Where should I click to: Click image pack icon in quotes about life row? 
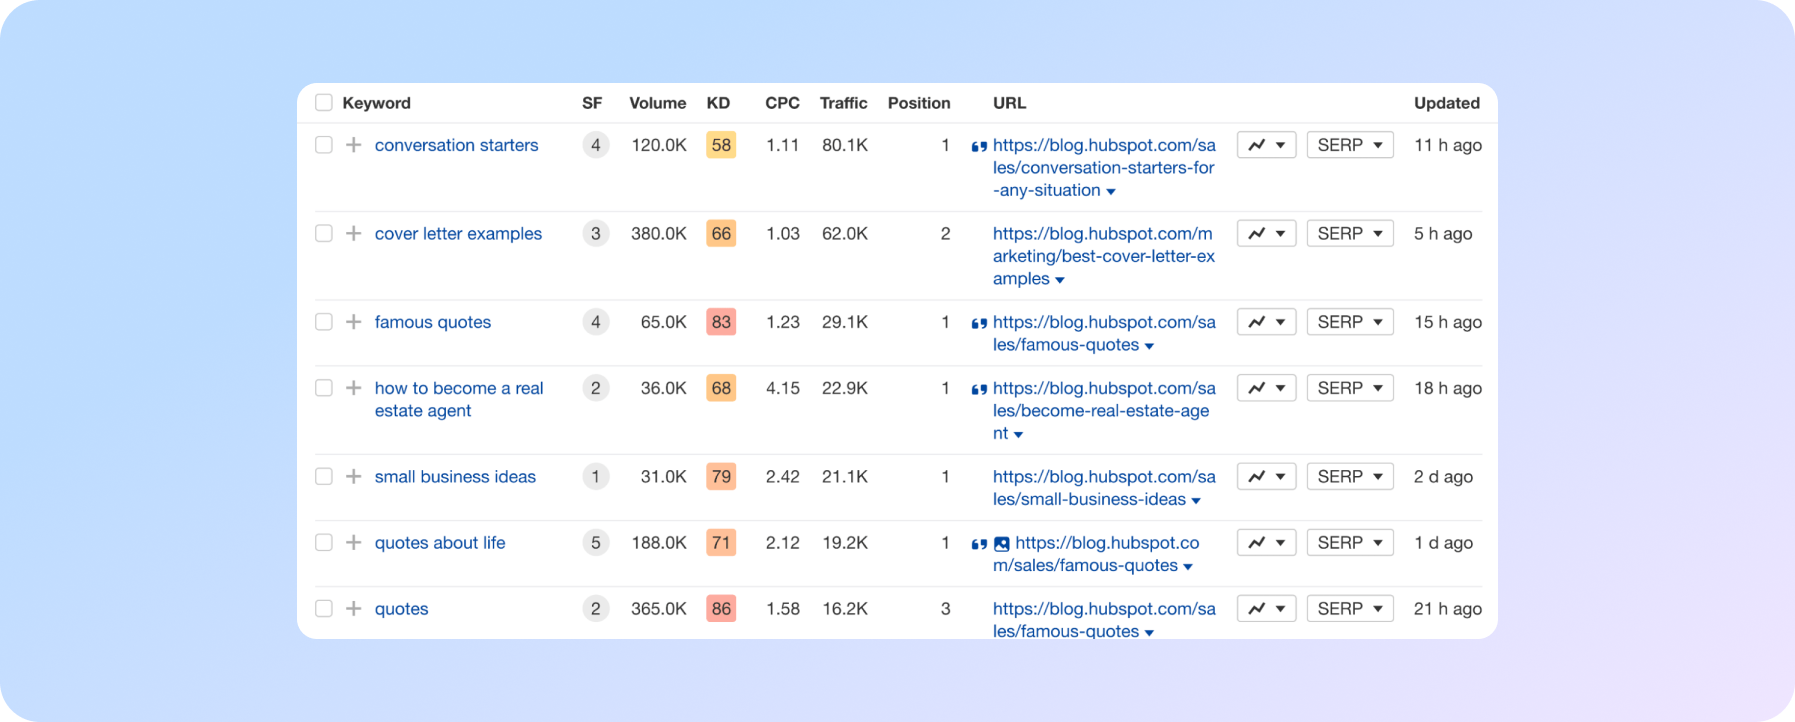[x=1001, y=544]
